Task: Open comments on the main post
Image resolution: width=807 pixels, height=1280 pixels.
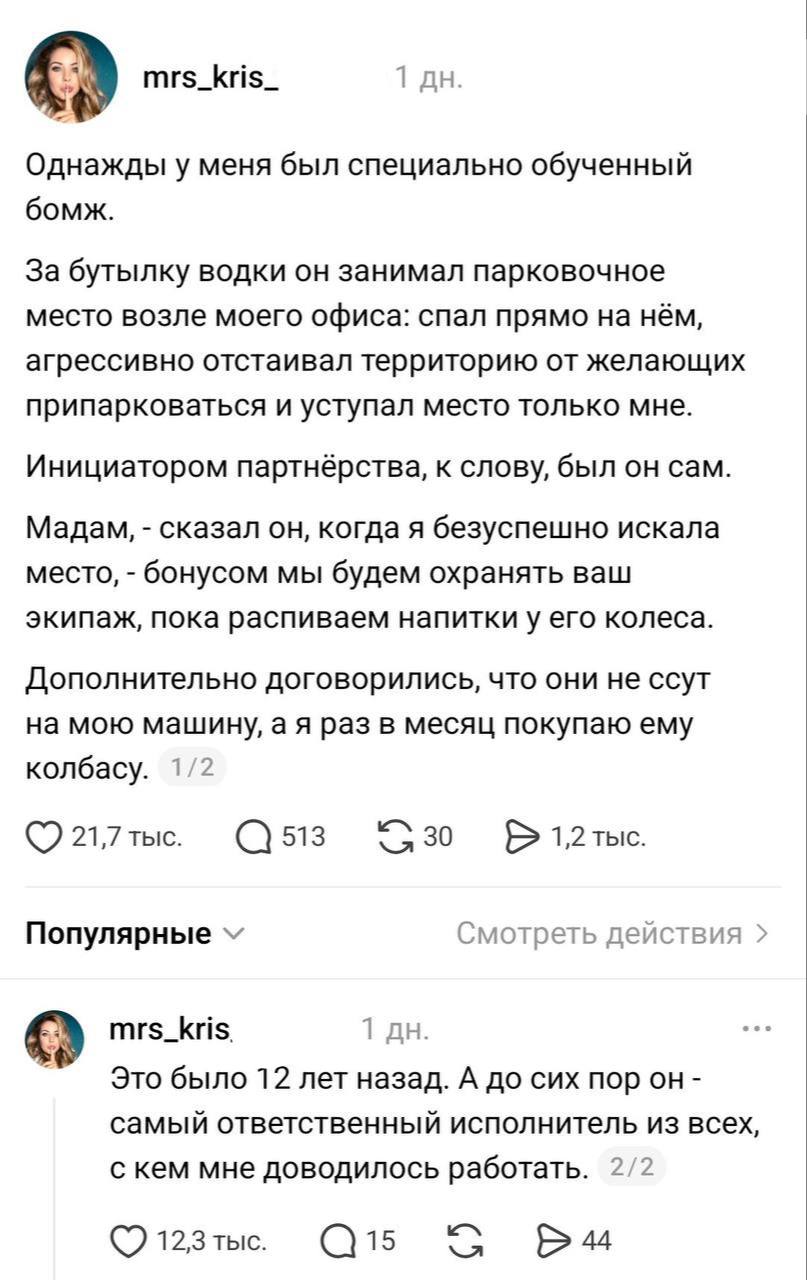Action: (x=254, y=837)
